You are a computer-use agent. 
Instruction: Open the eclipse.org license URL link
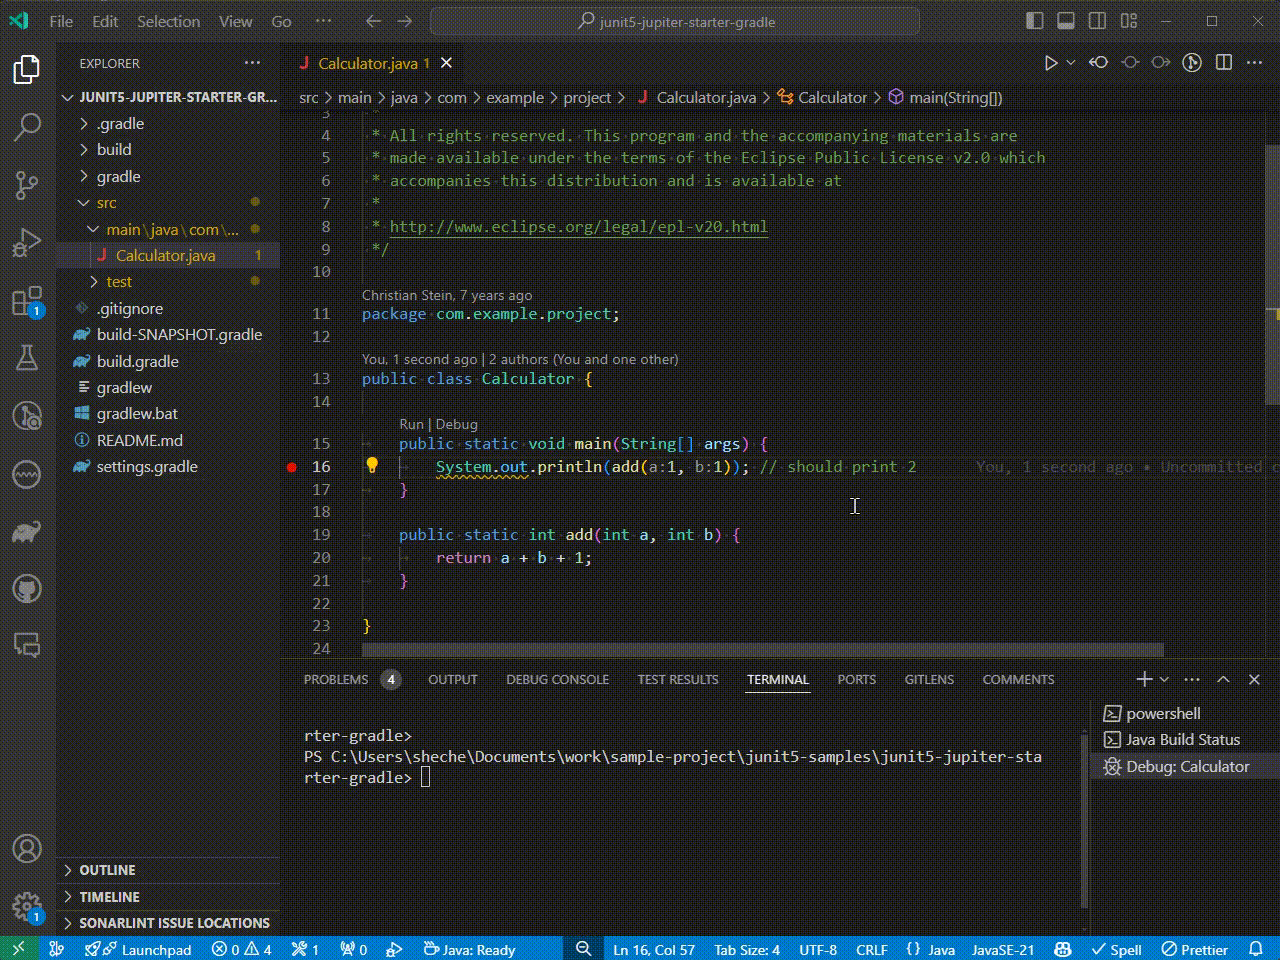578,226
